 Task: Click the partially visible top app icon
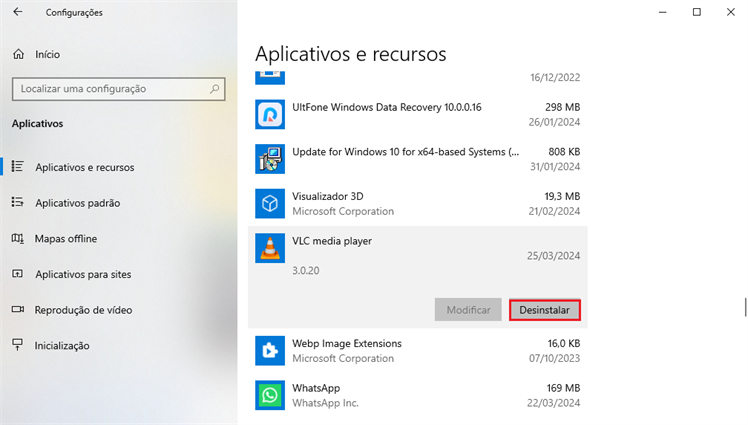(270, 77)
